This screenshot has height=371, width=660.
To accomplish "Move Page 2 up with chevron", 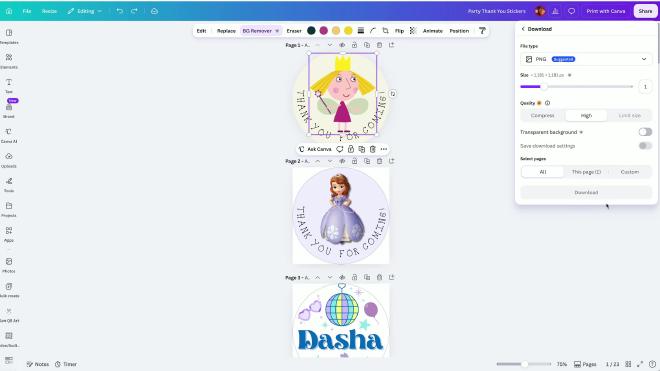I will tap(317, 161).
